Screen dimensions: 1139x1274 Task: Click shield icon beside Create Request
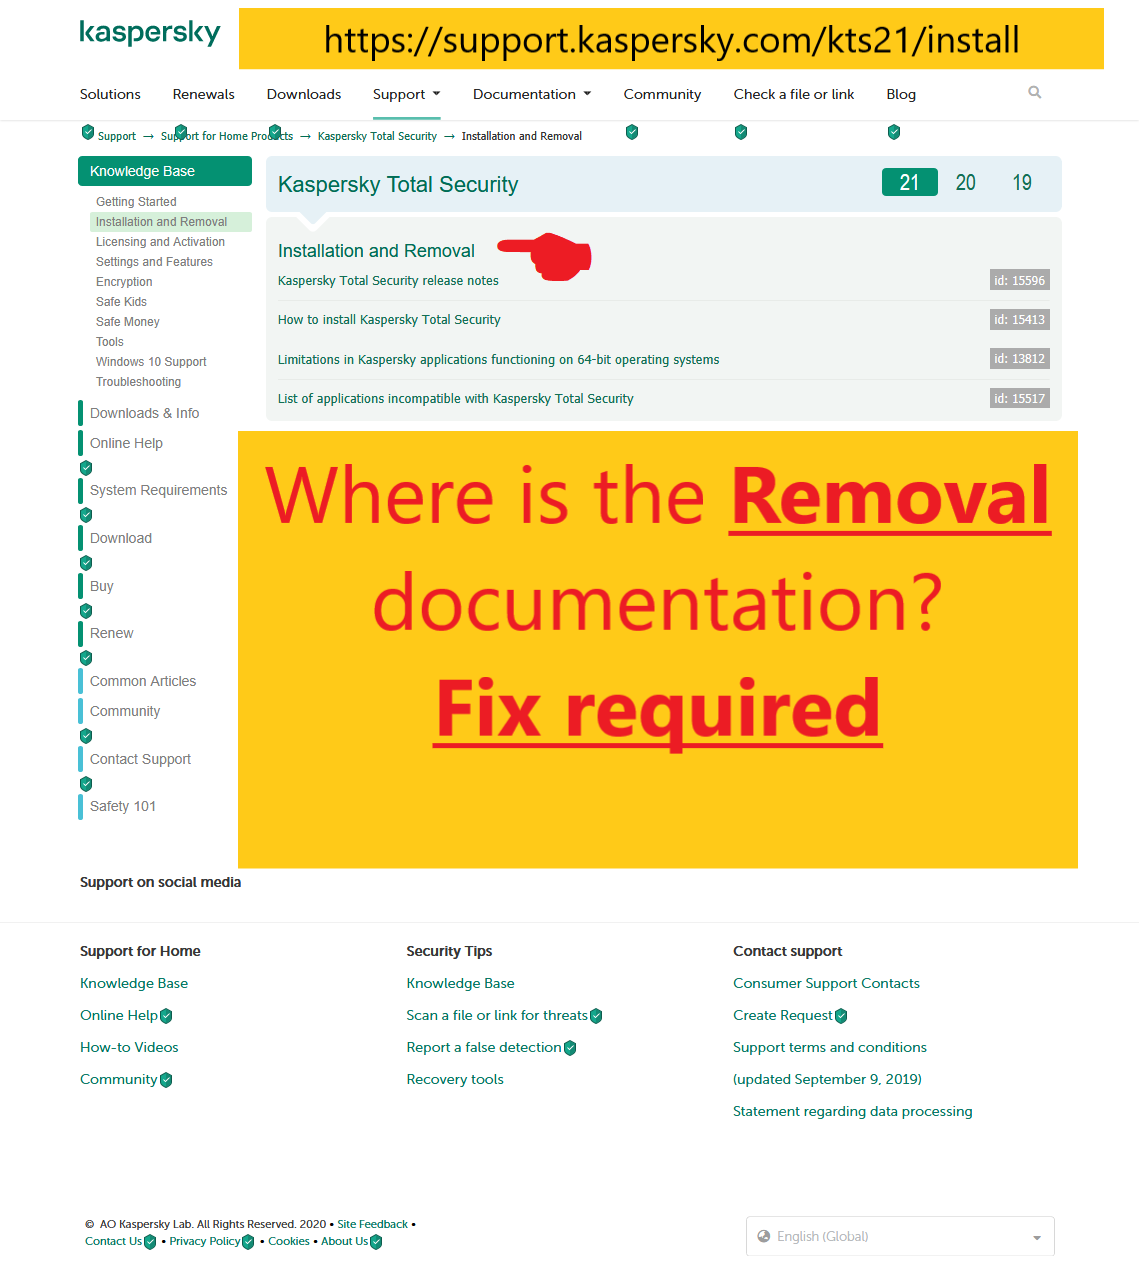click(x=841, y=1016)
